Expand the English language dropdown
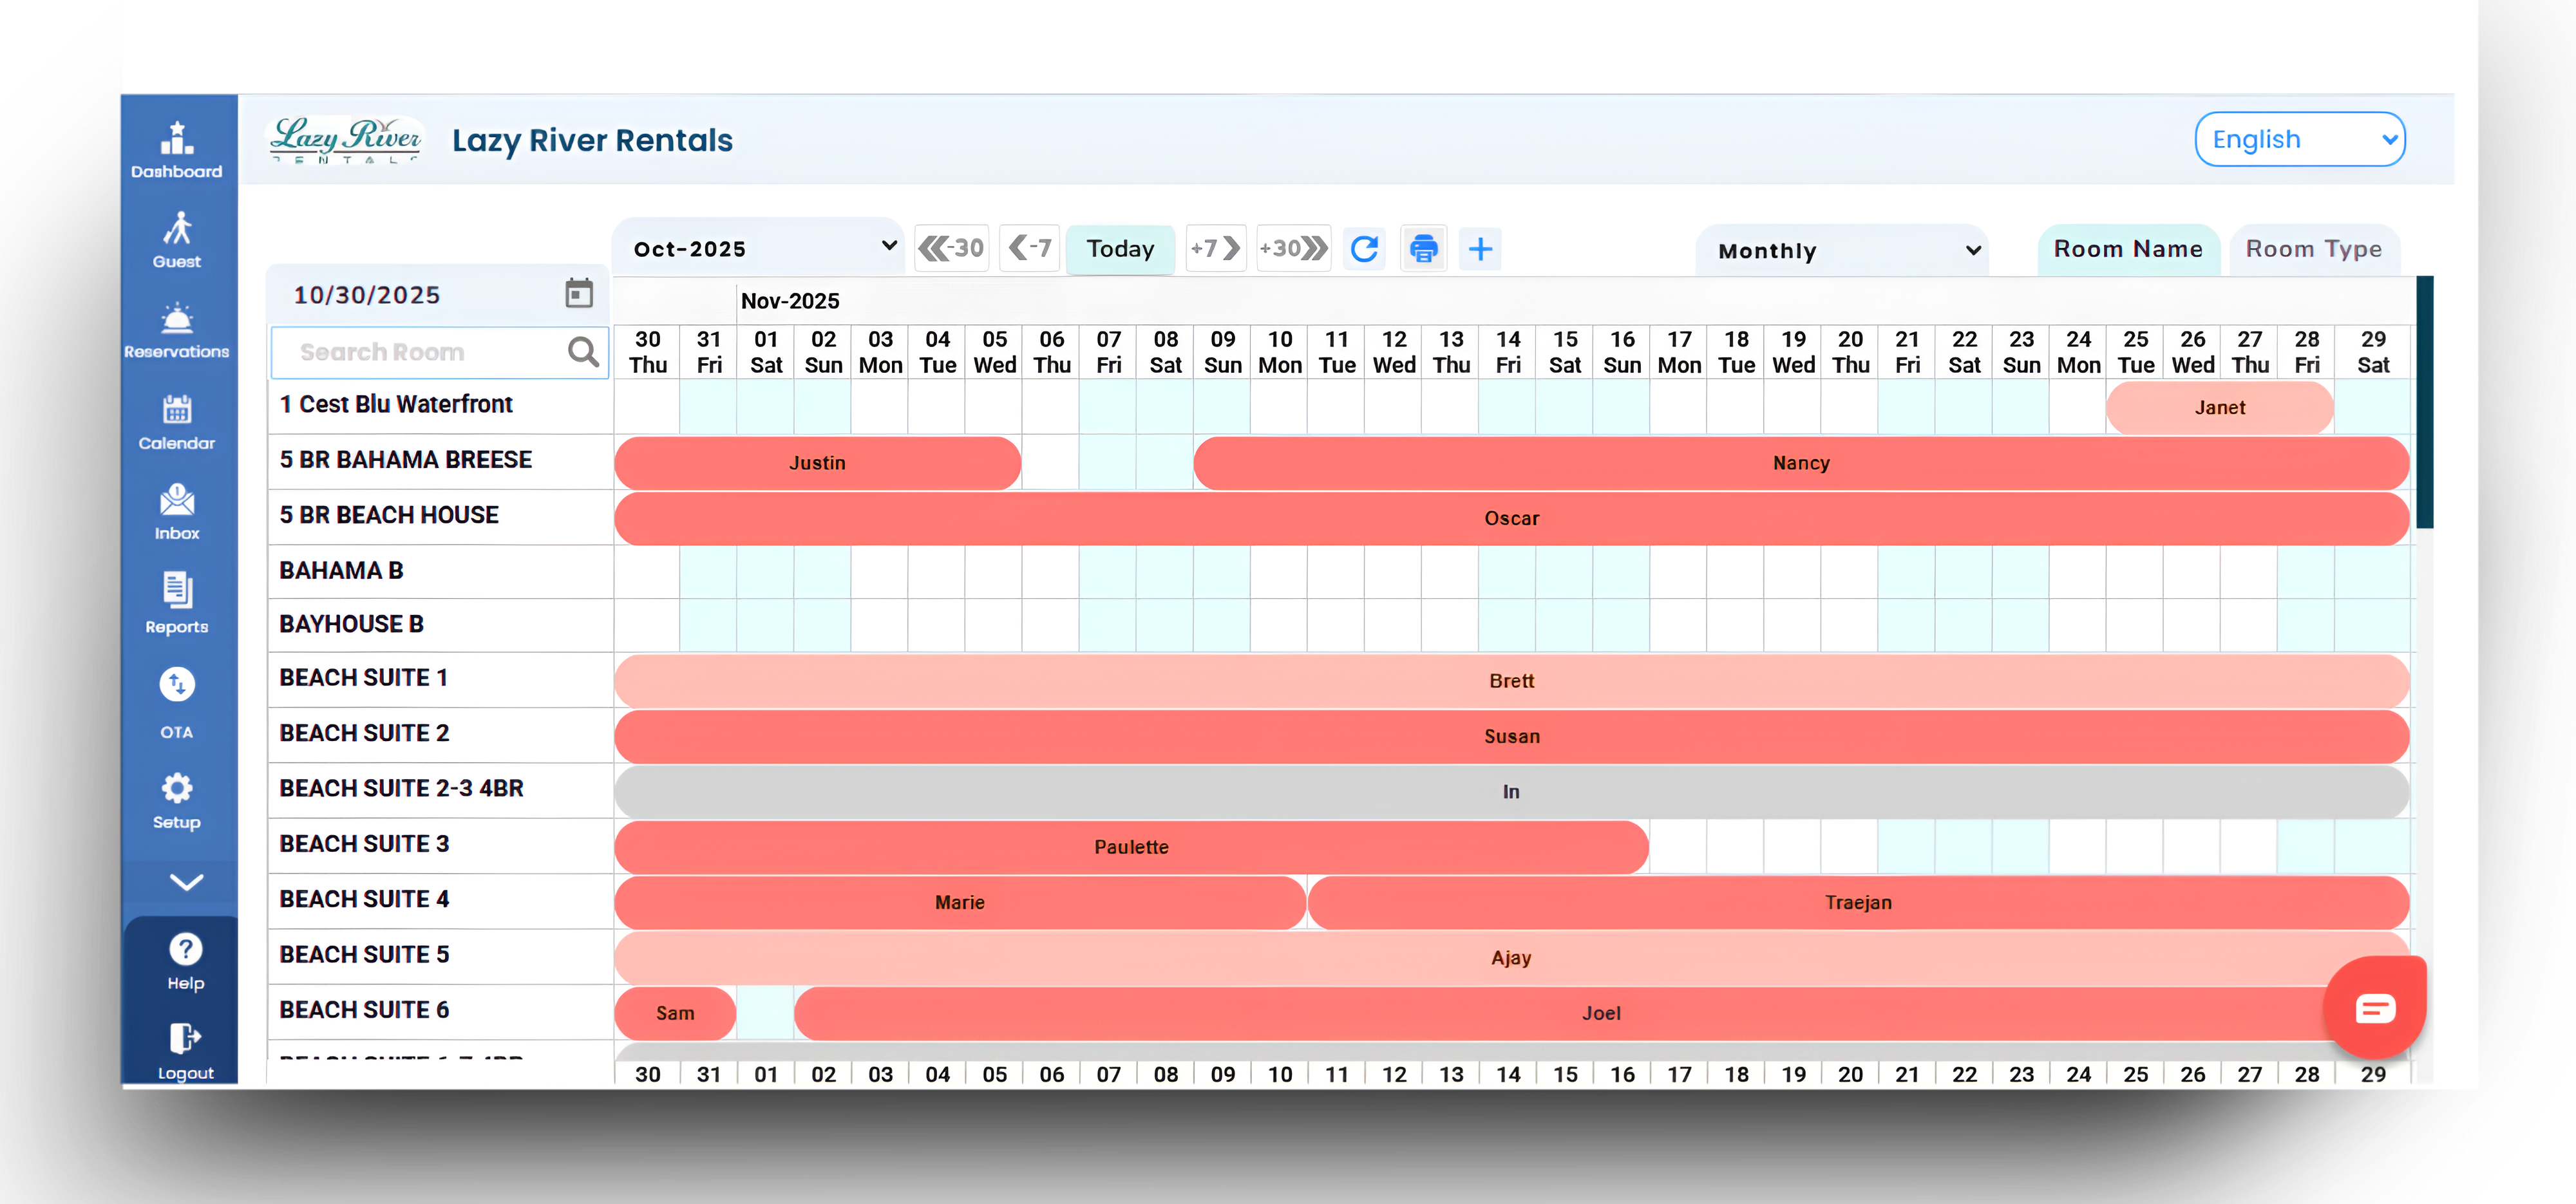The height and width of the screenshot is (1204, 2576). pyautogui.click(x=2299, y=140)
